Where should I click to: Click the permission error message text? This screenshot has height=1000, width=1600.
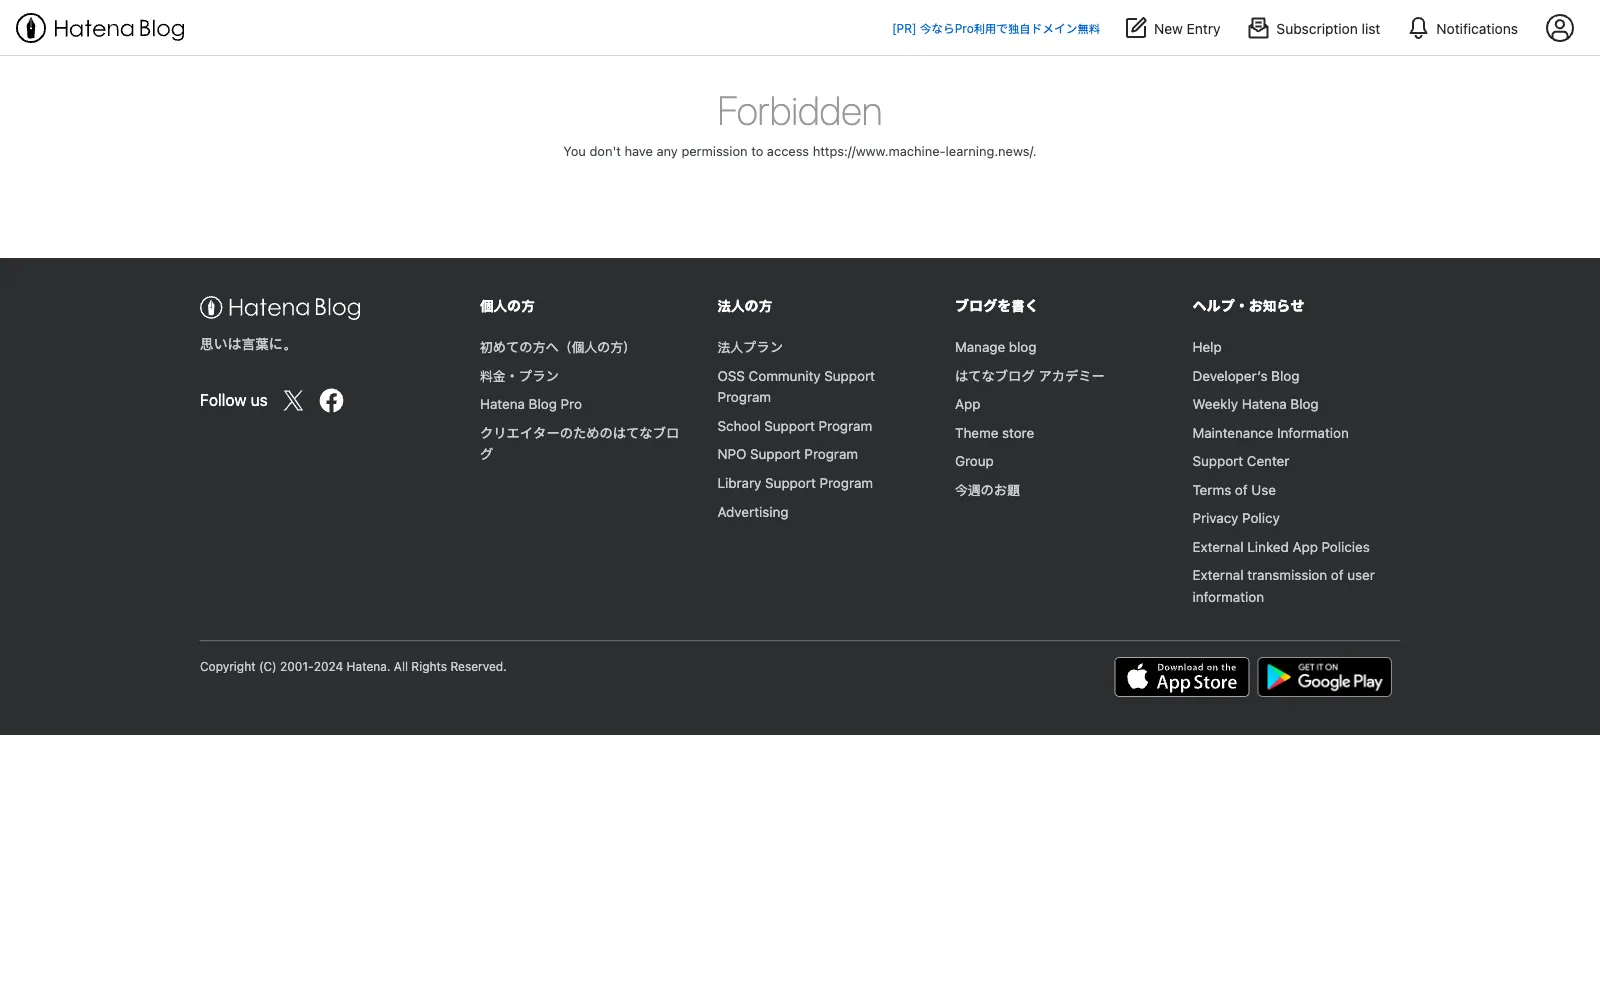coord(800,152)
